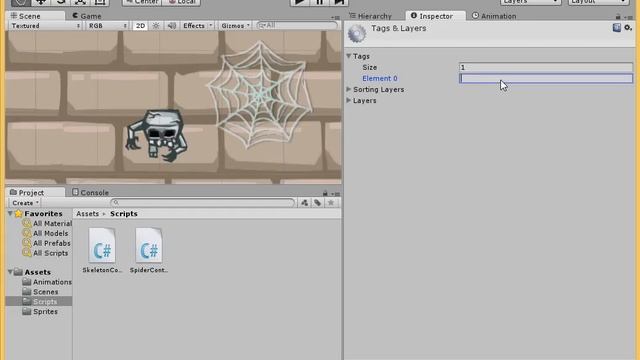
Task: Select the All Prefabs saved search
Action: pos(47,243)
